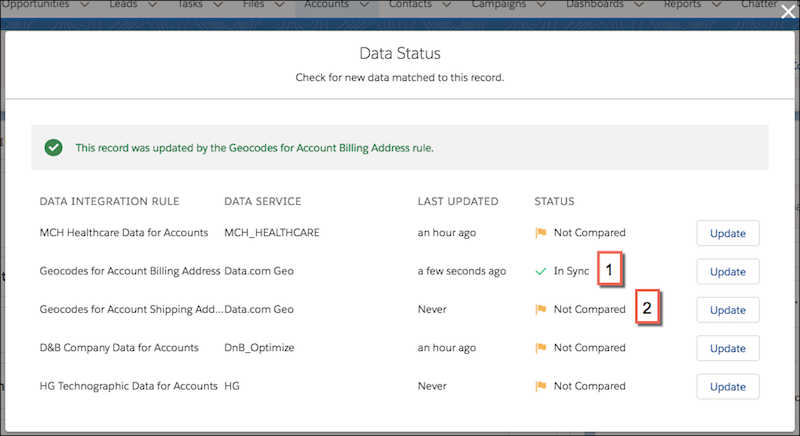Click the DnB_Optimize data service cell
This screenshot has height=436, width=800.
point(259,347)
